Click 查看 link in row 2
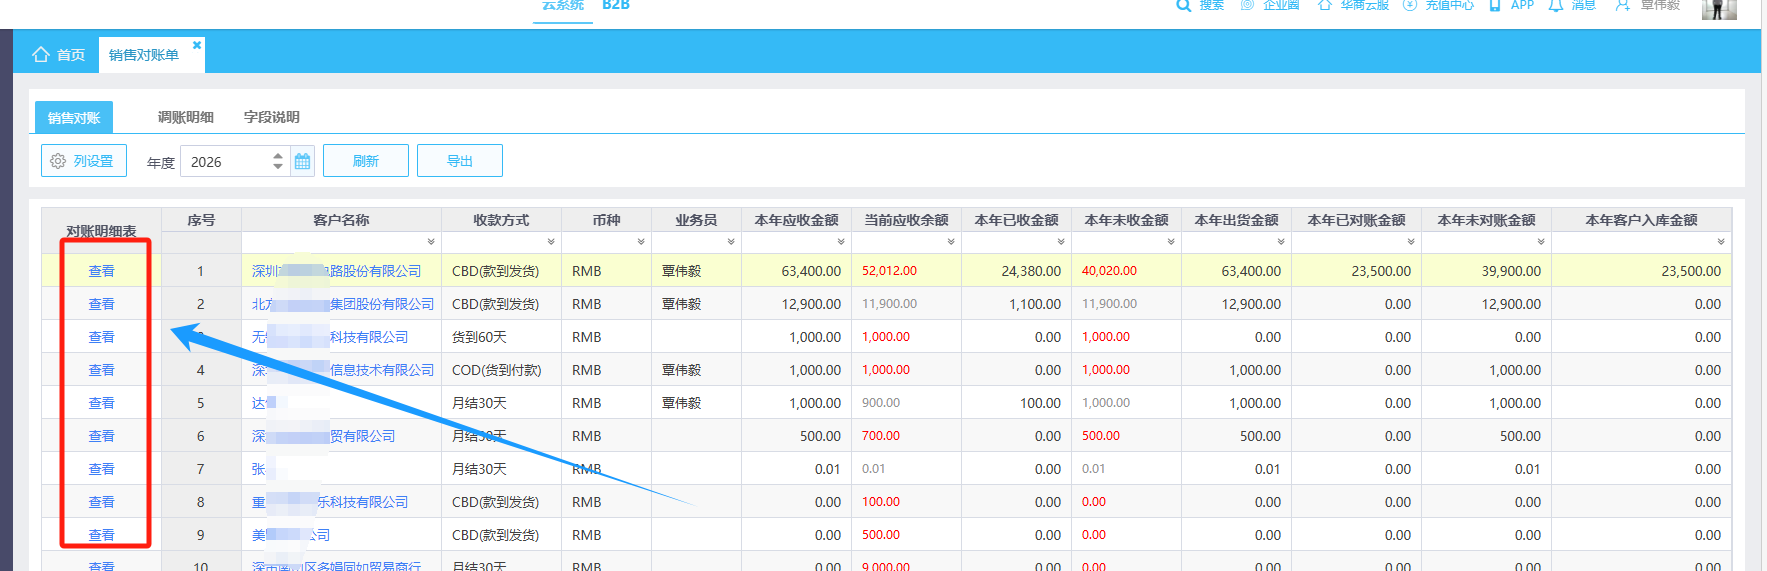Image resolution: width=1767 pixels, height=571 pixels. [101, 304]
